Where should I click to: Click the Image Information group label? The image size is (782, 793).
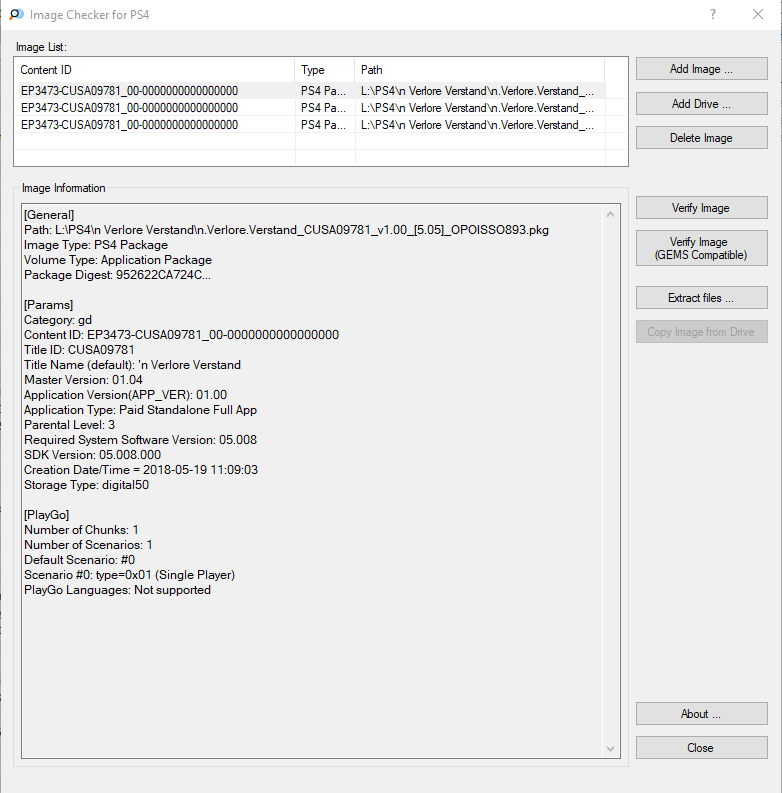(63, 188)
